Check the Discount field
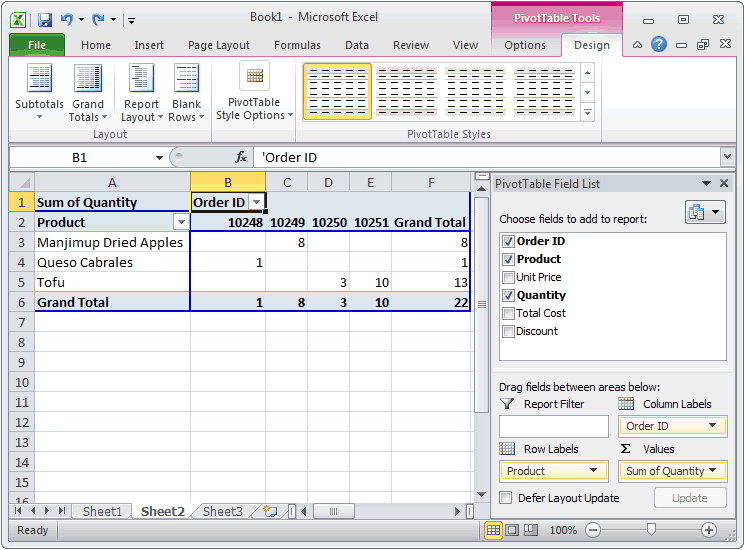Screen dimensions: 745x550 coord(508,332)
